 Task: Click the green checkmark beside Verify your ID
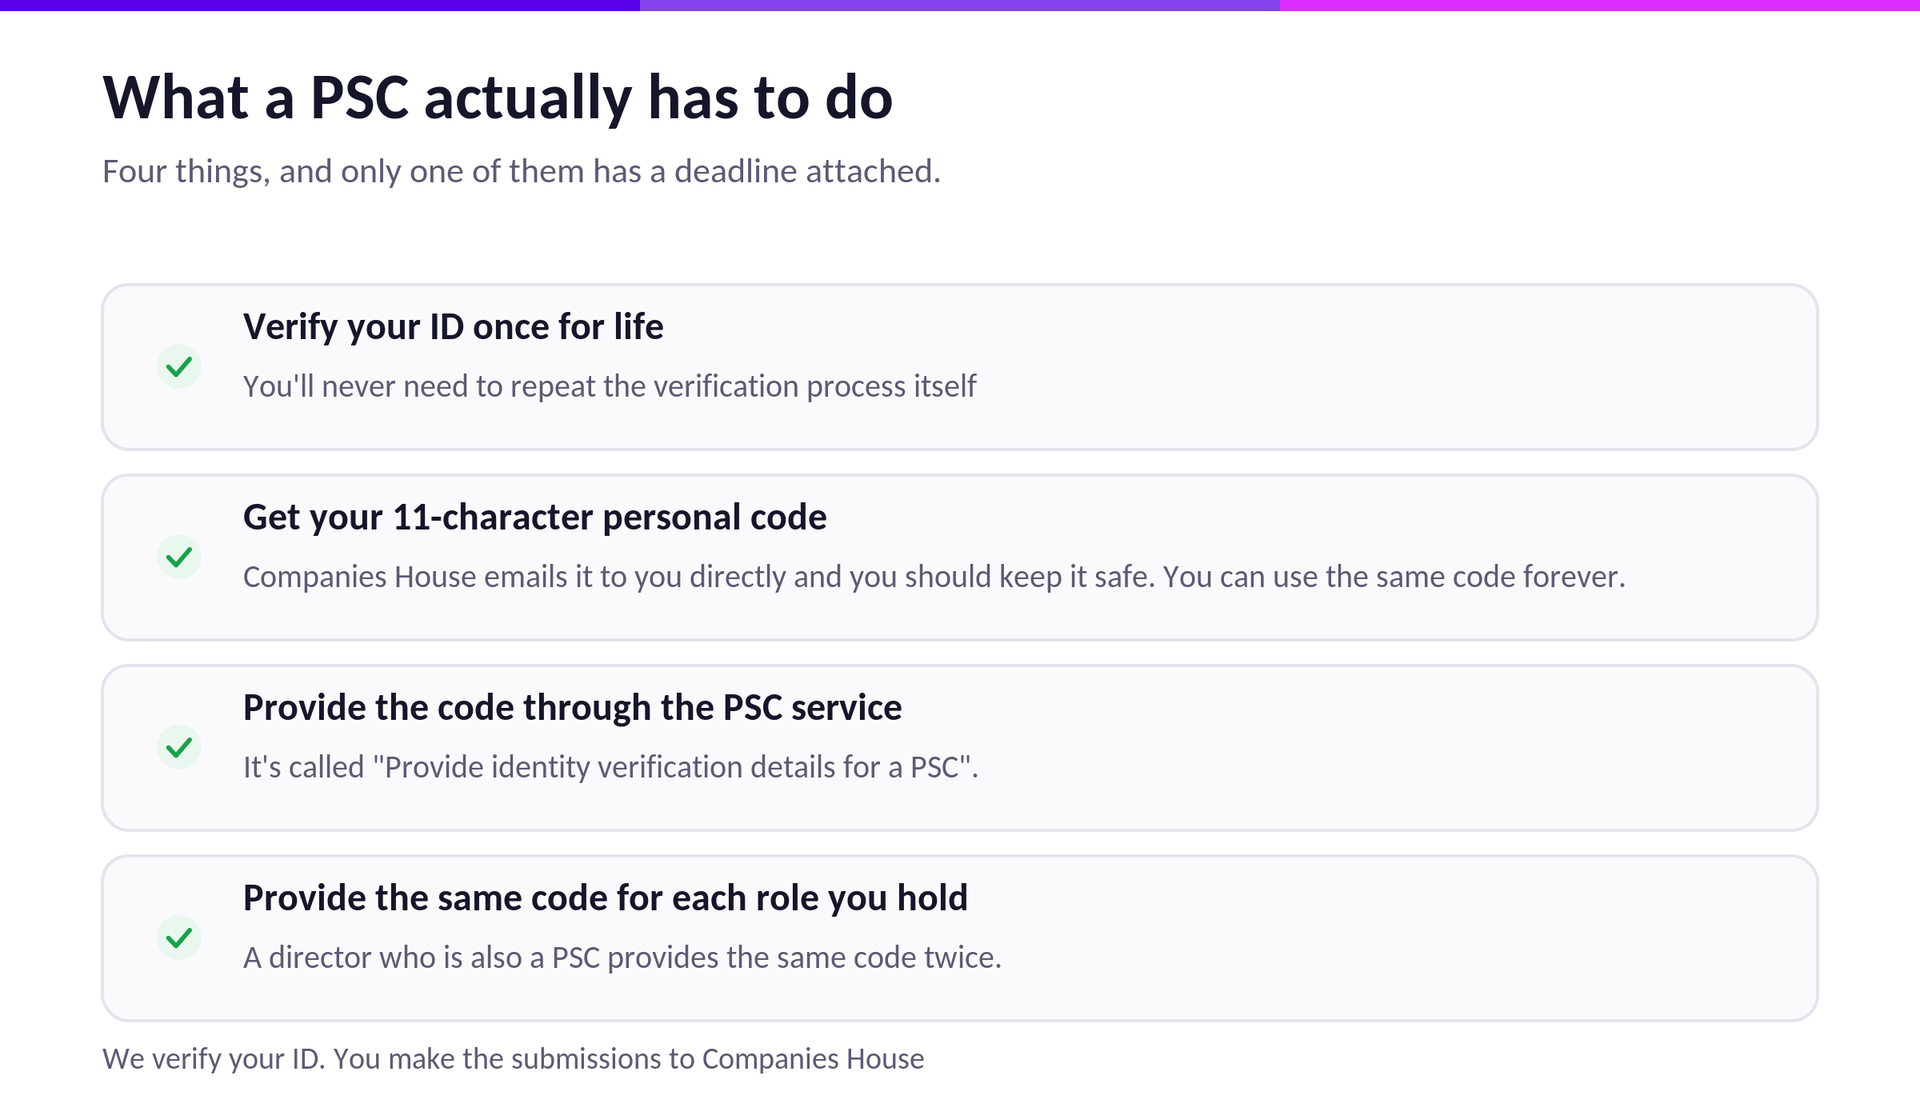tap(179, 367)
